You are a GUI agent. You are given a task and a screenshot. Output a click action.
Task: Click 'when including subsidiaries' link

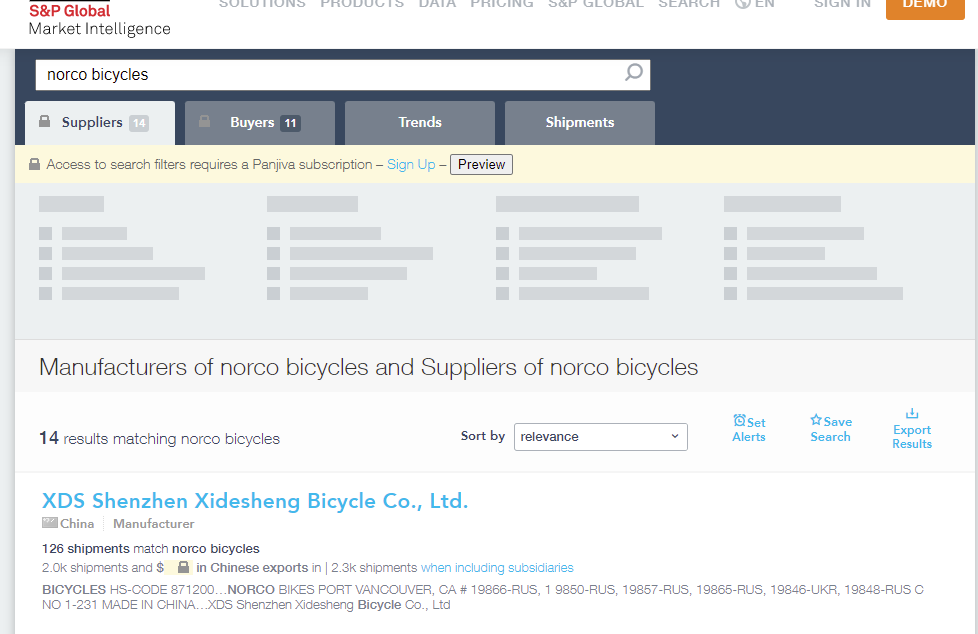(497, 567)
